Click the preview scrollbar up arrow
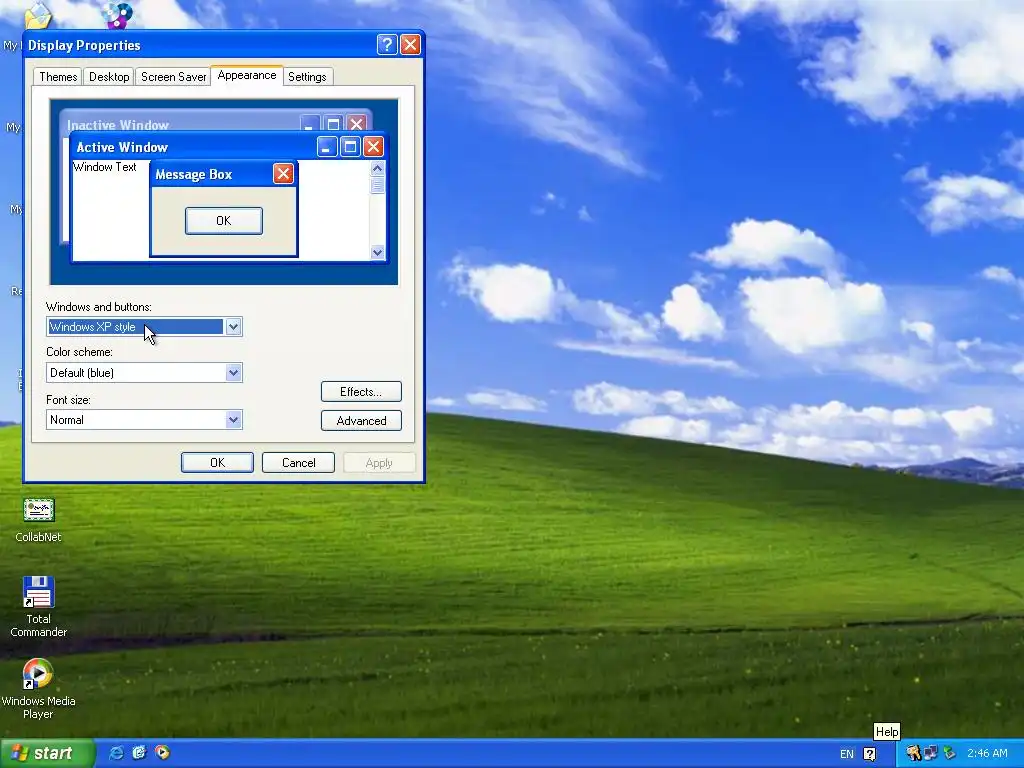Image resolution: width=1024 pixels, height=768 pixels. [377, 168]
